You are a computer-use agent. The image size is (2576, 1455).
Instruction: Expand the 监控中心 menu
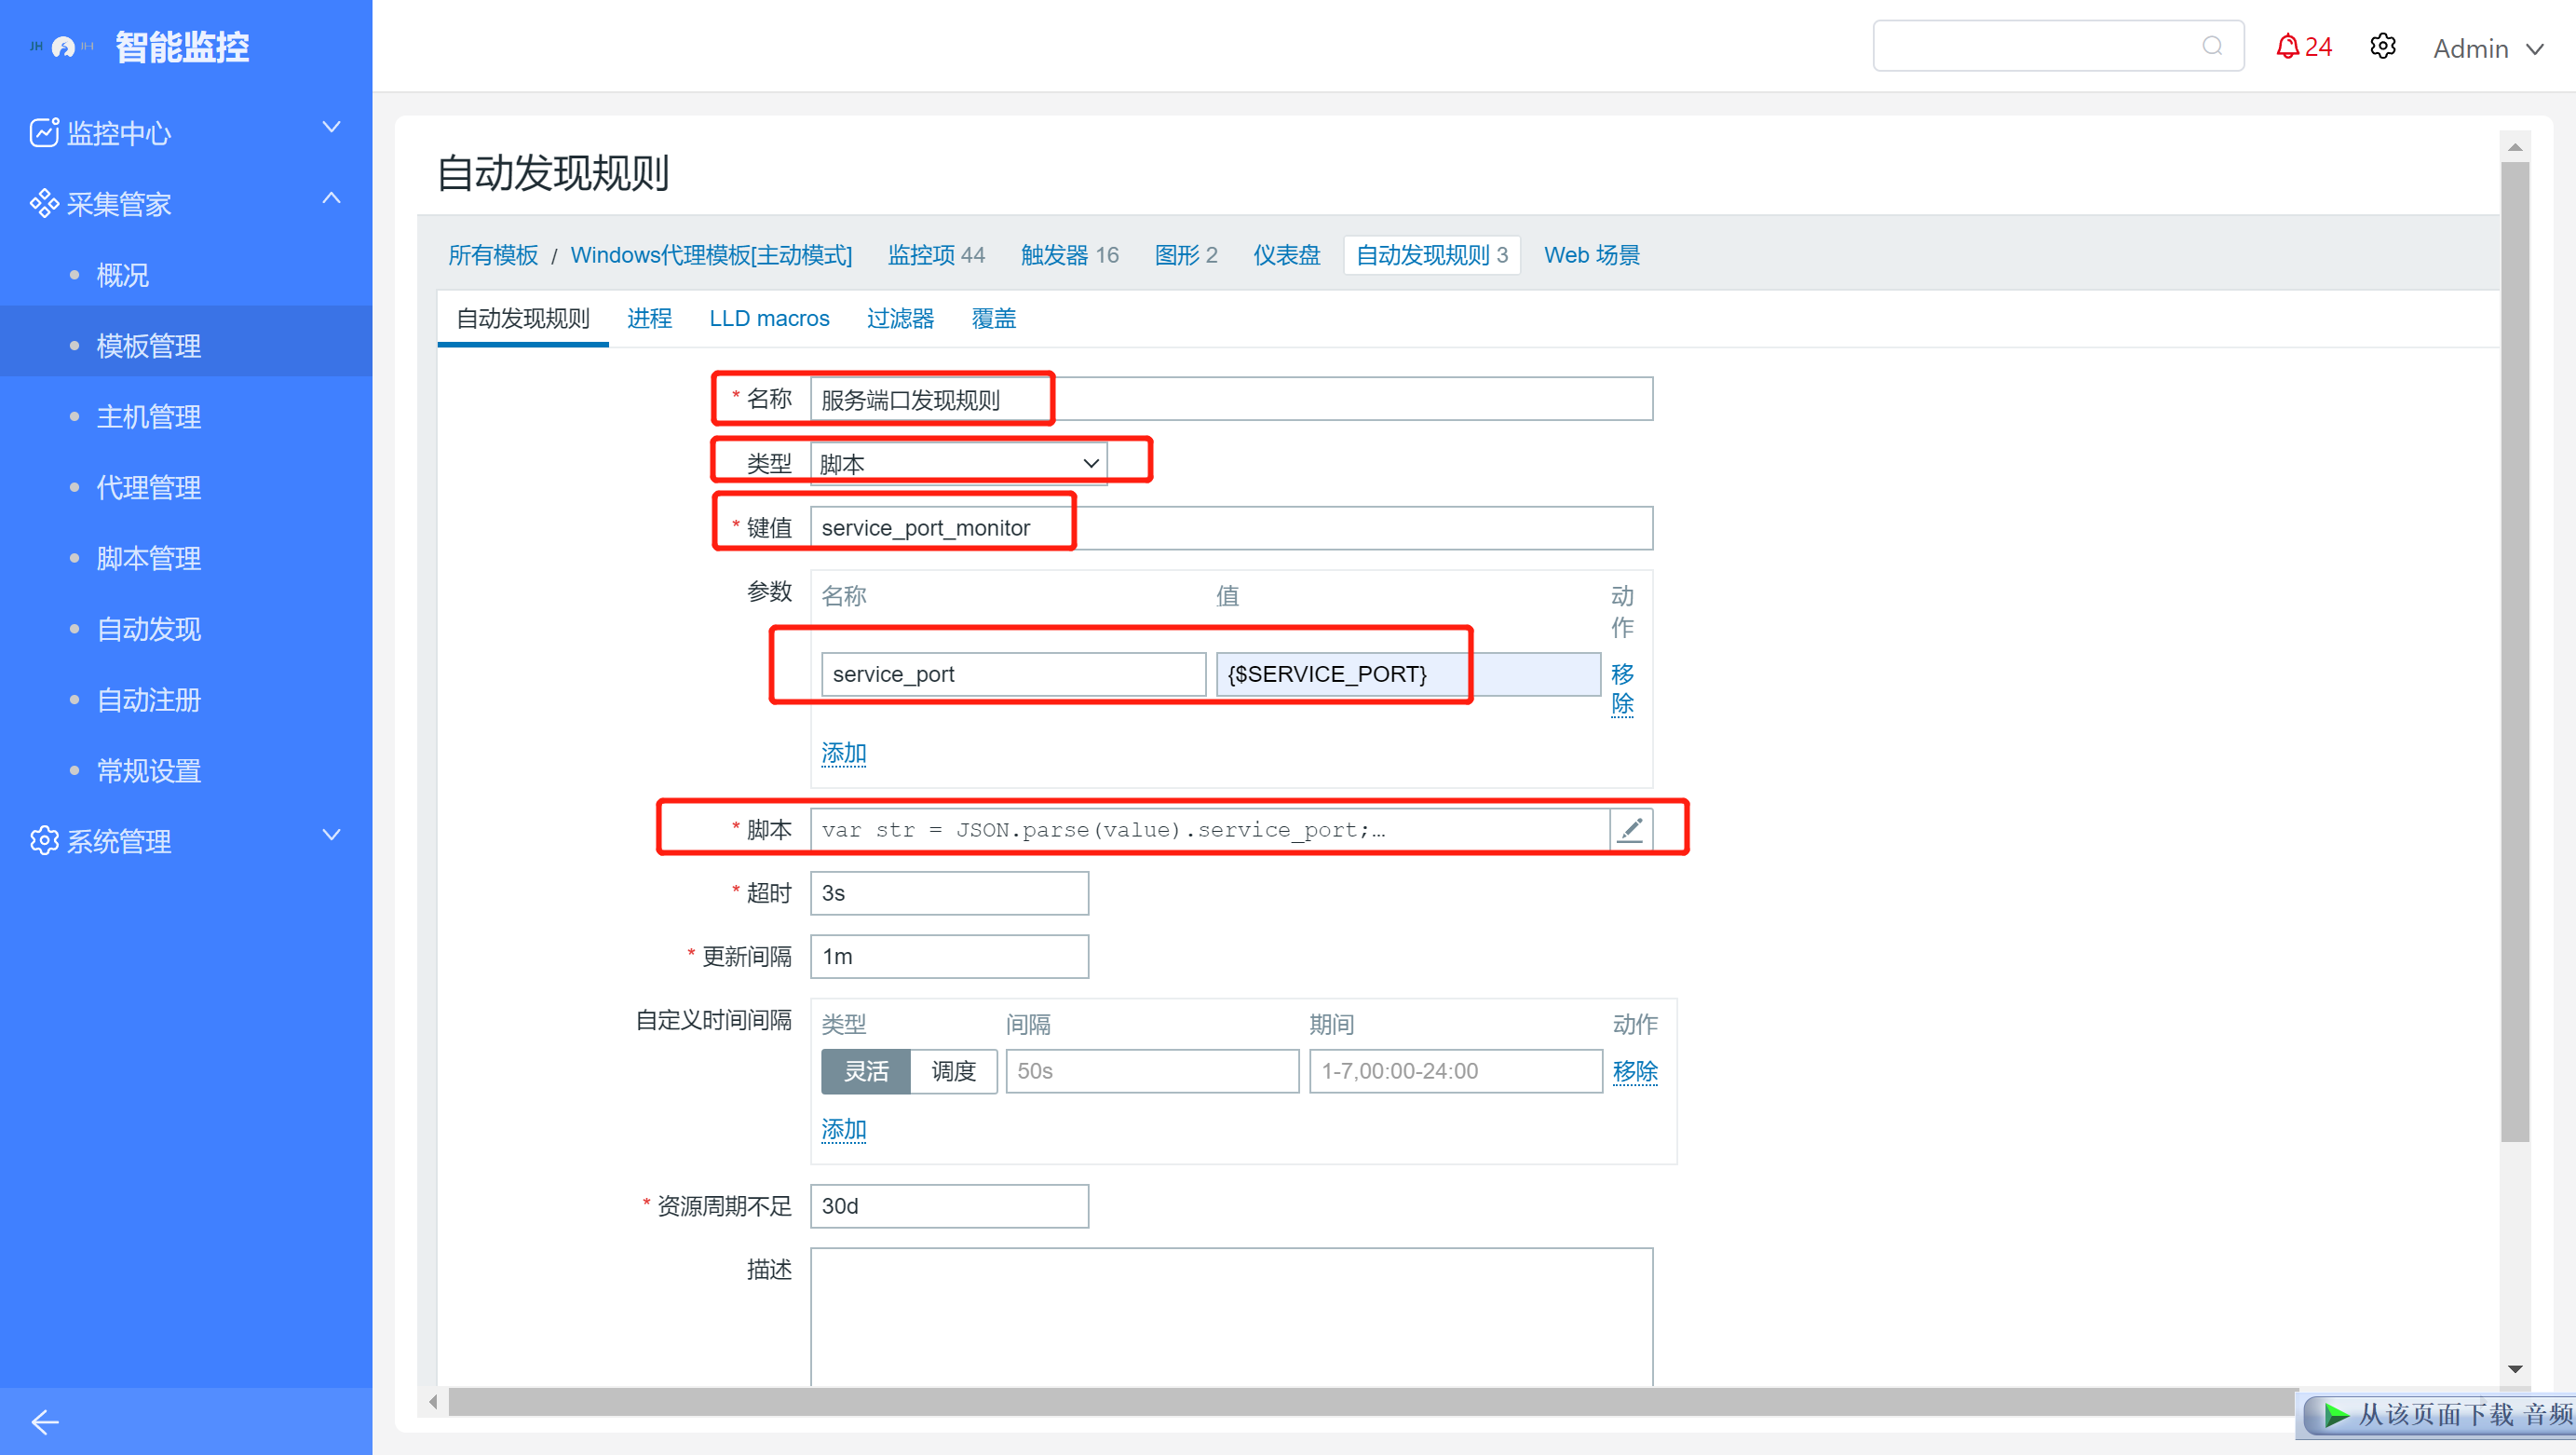(x=331, y=127)
